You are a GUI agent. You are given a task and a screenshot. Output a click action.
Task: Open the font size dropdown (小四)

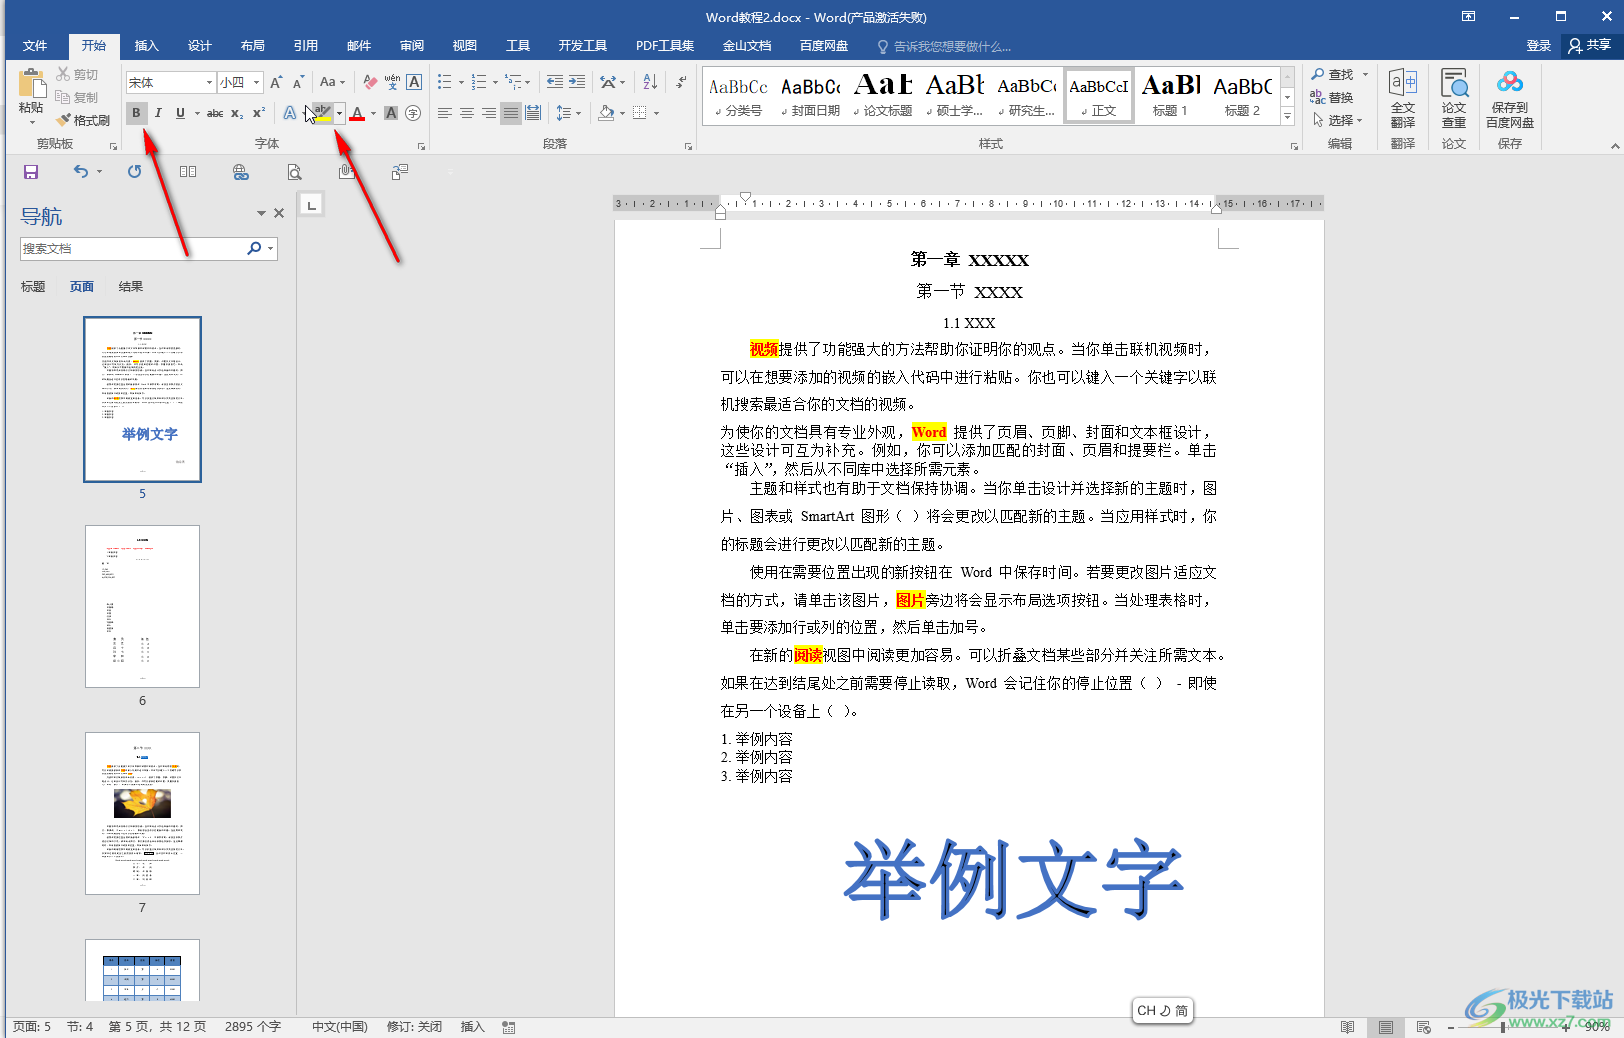click(257, 82)
